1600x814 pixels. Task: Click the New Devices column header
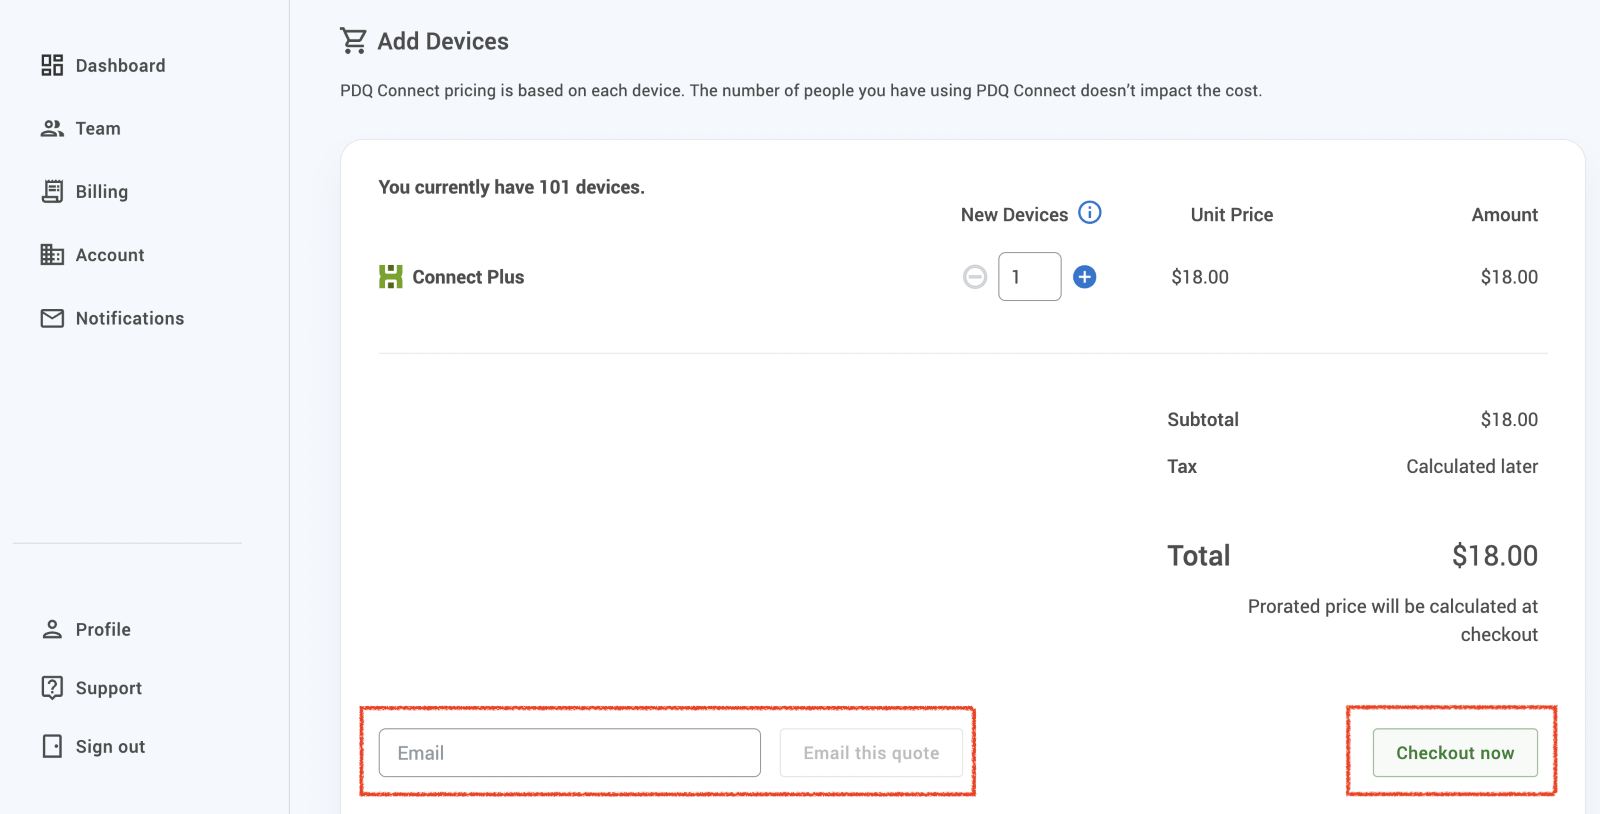(1014, 214)
